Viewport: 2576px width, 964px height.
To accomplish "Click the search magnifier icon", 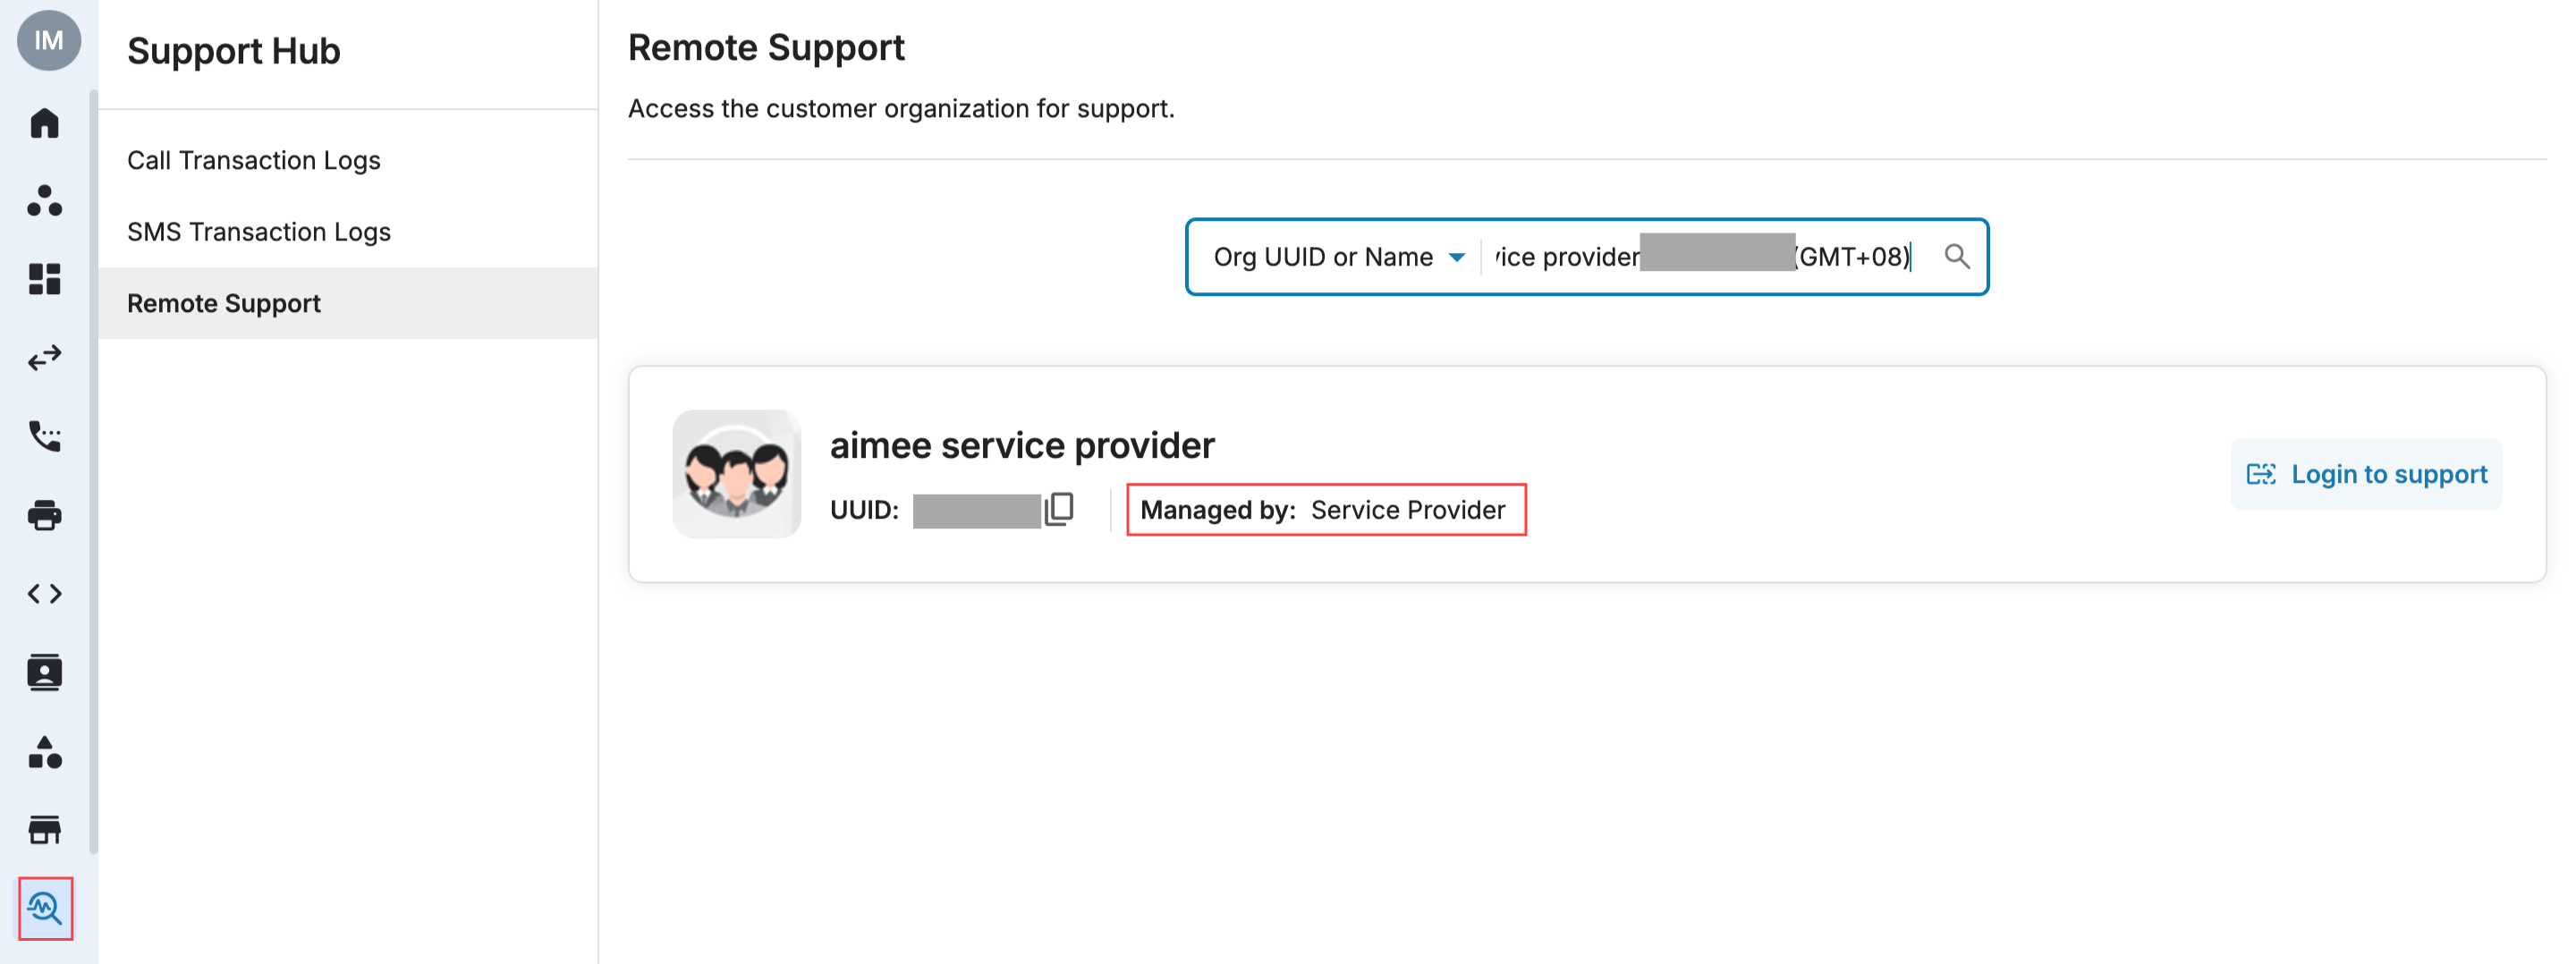I will coord(1957,257).
